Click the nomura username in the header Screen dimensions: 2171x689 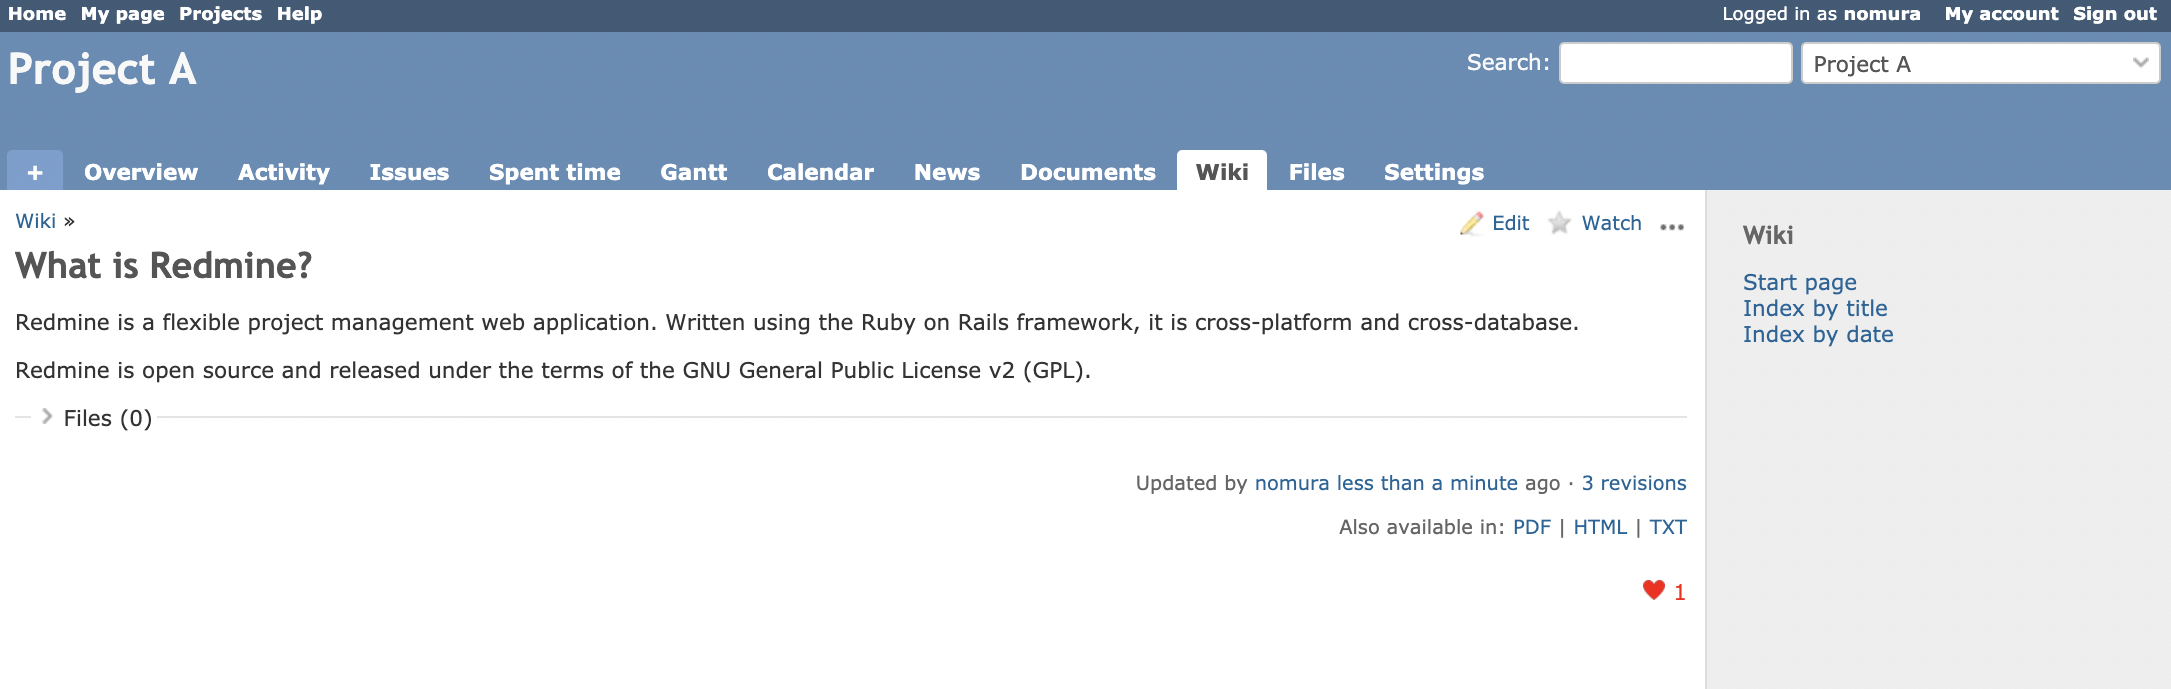[1882, 14]
